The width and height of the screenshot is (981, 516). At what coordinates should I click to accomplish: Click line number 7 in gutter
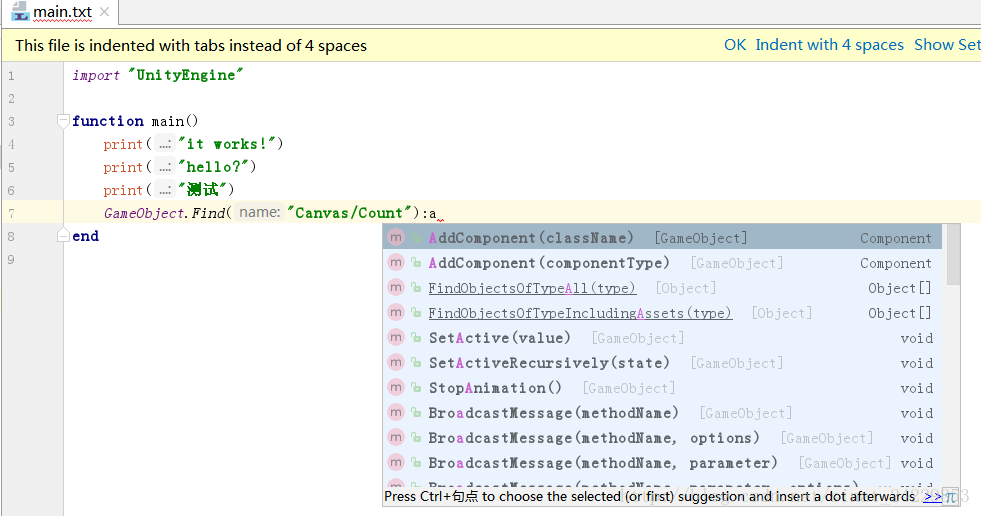tap(11, 213)
